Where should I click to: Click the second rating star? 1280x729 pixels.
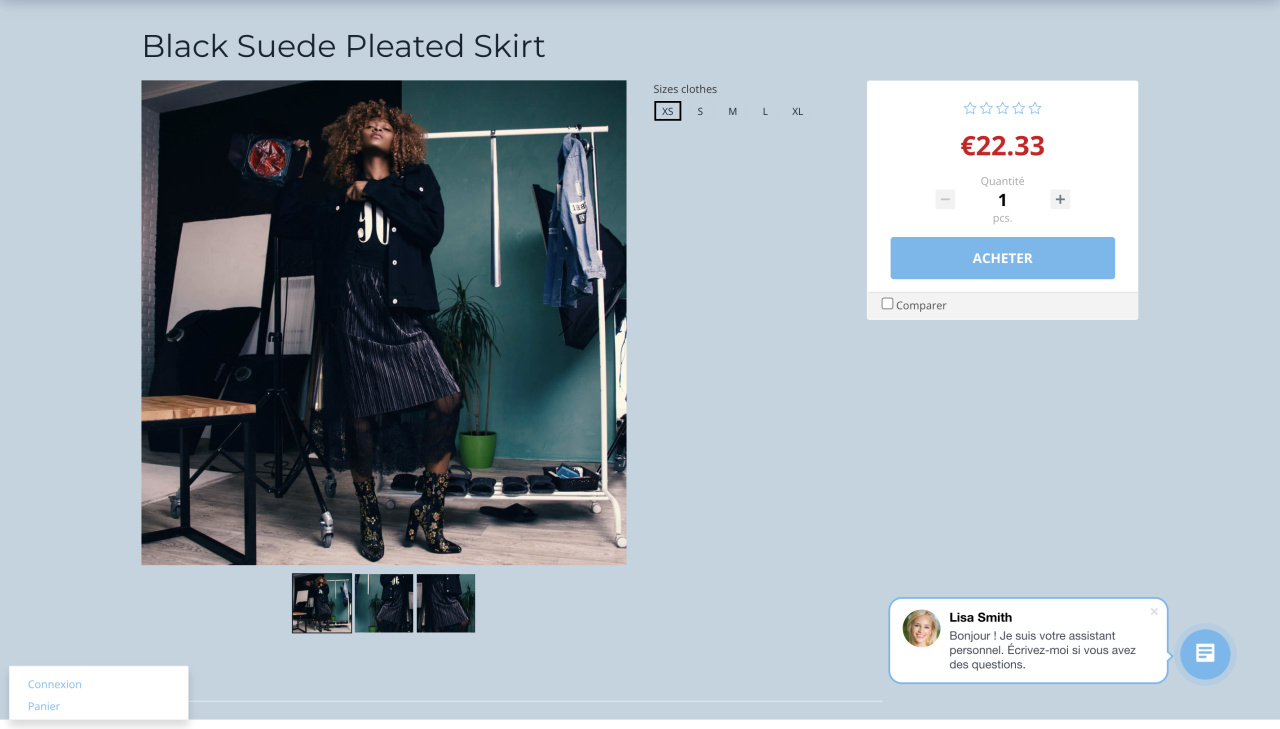pyautogui.click(x=986, y=108)
